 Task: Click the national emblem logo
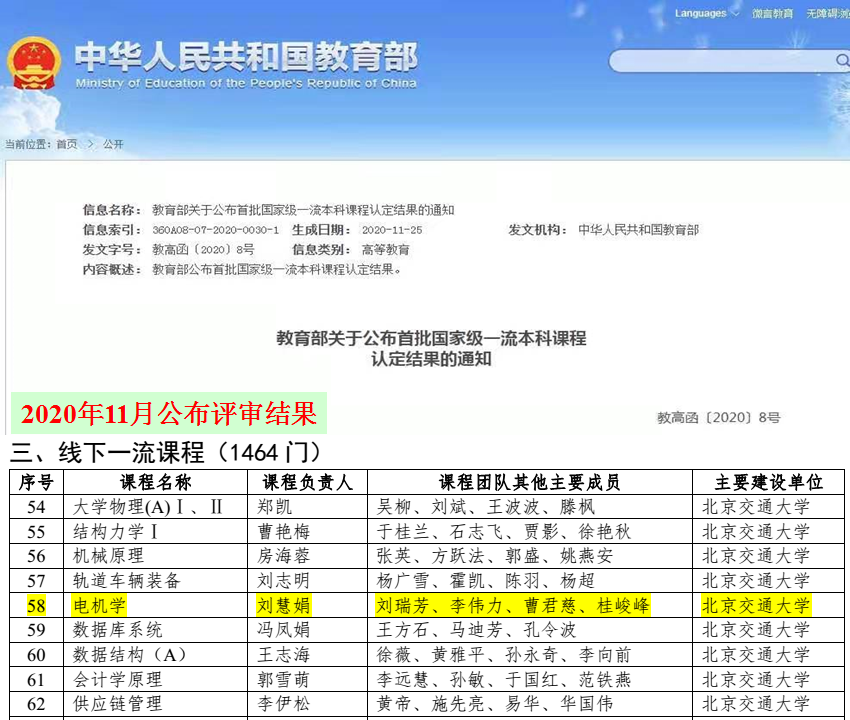[x=34, y=64]
